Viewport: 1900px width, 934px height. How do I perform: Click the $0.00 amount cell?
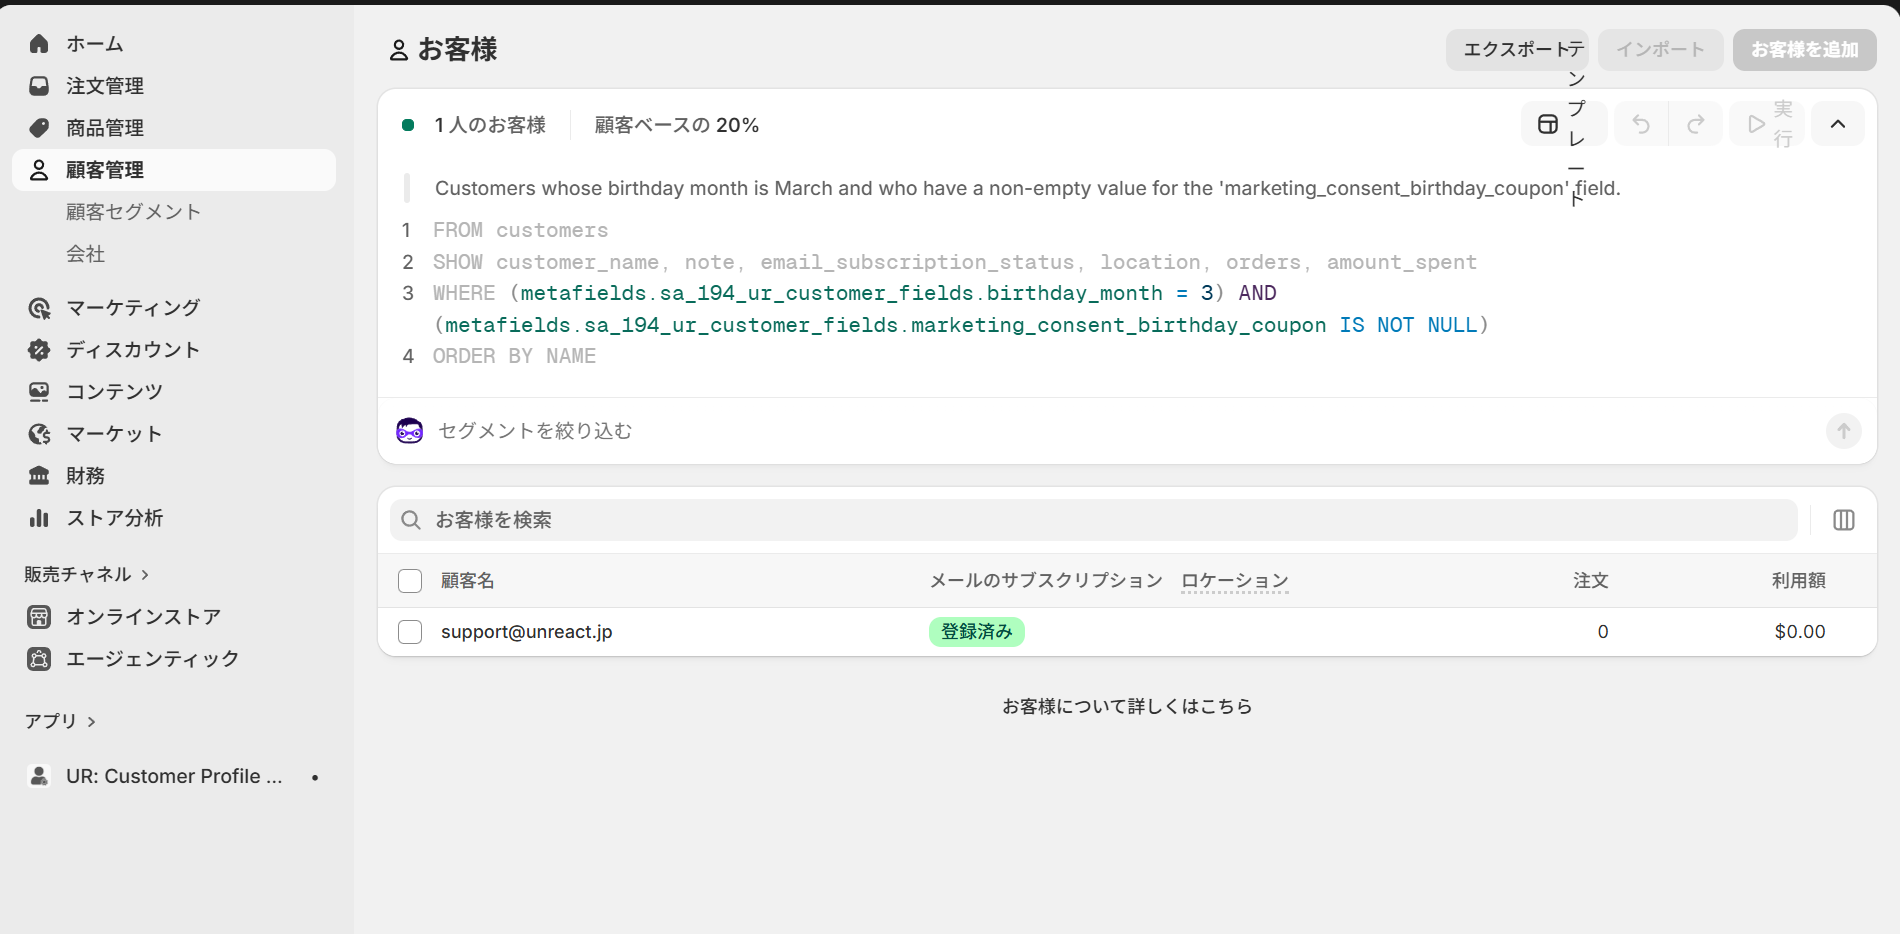1800,632
